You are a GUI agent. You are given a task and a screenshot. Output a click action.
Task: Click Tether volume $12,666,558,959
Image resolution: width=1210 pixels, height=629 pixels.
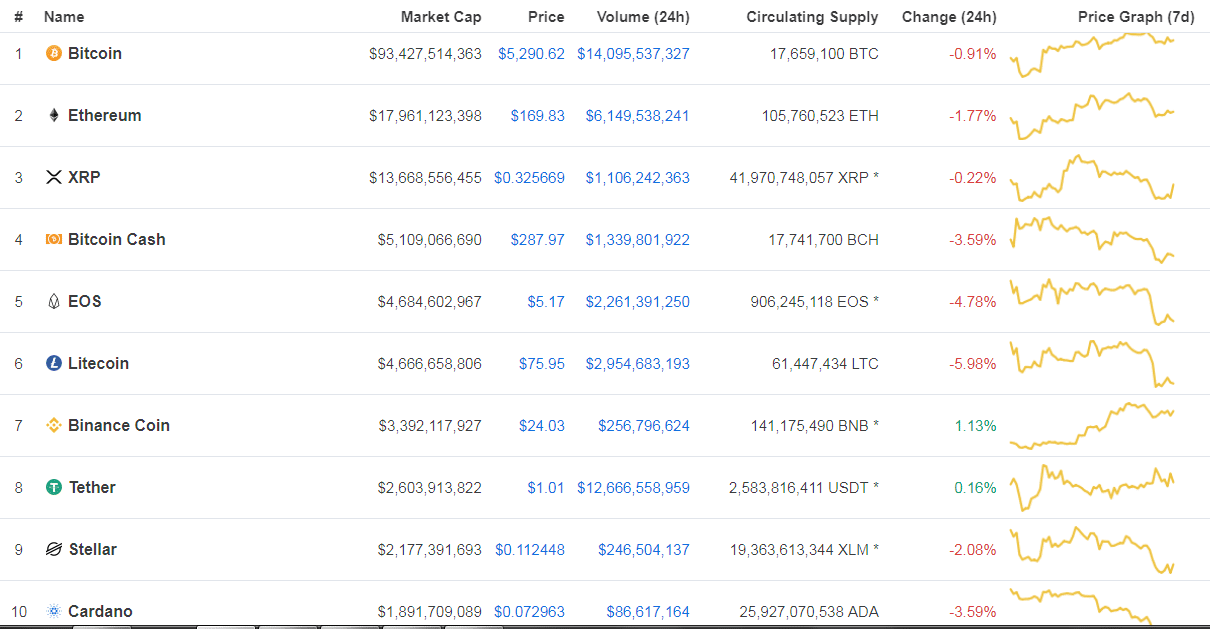coord(633,487)
